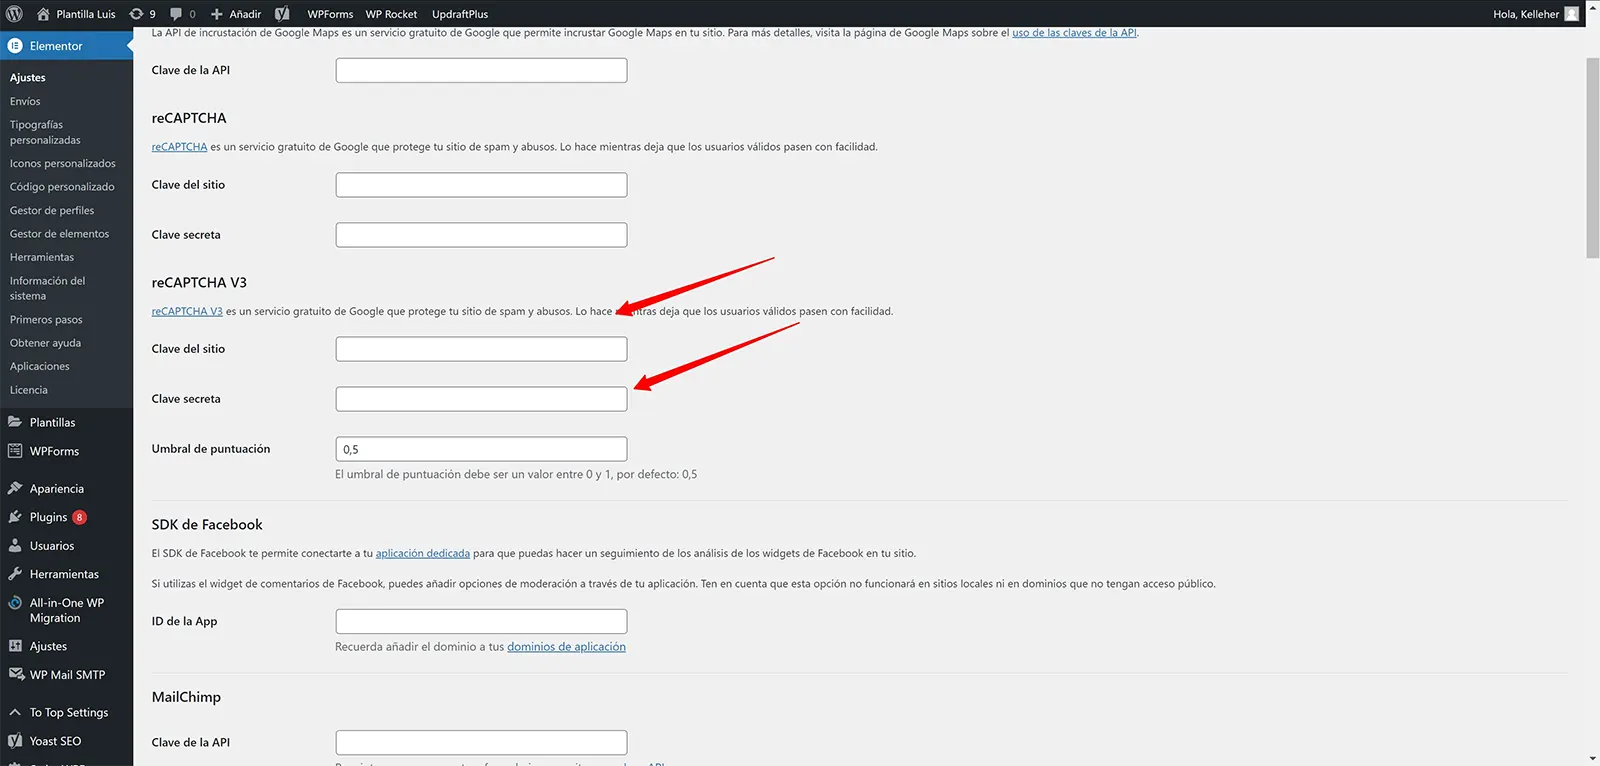The image size is (1600, 766).
Task: Select Gestor de perfiles submenu item
Action: pos(52,210)
